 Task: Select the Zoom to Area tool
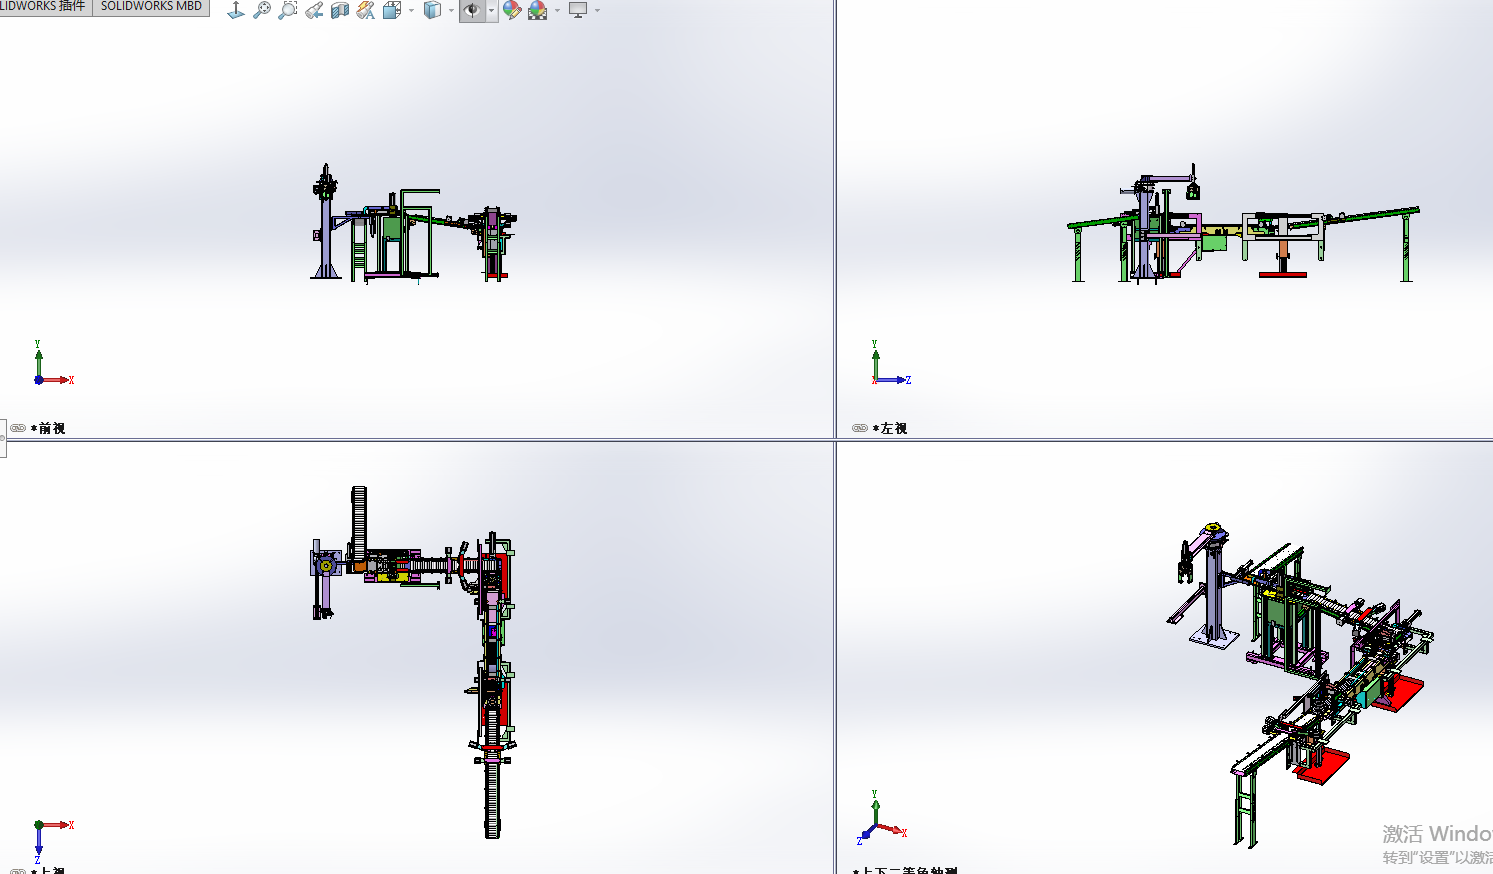point(288,10)
